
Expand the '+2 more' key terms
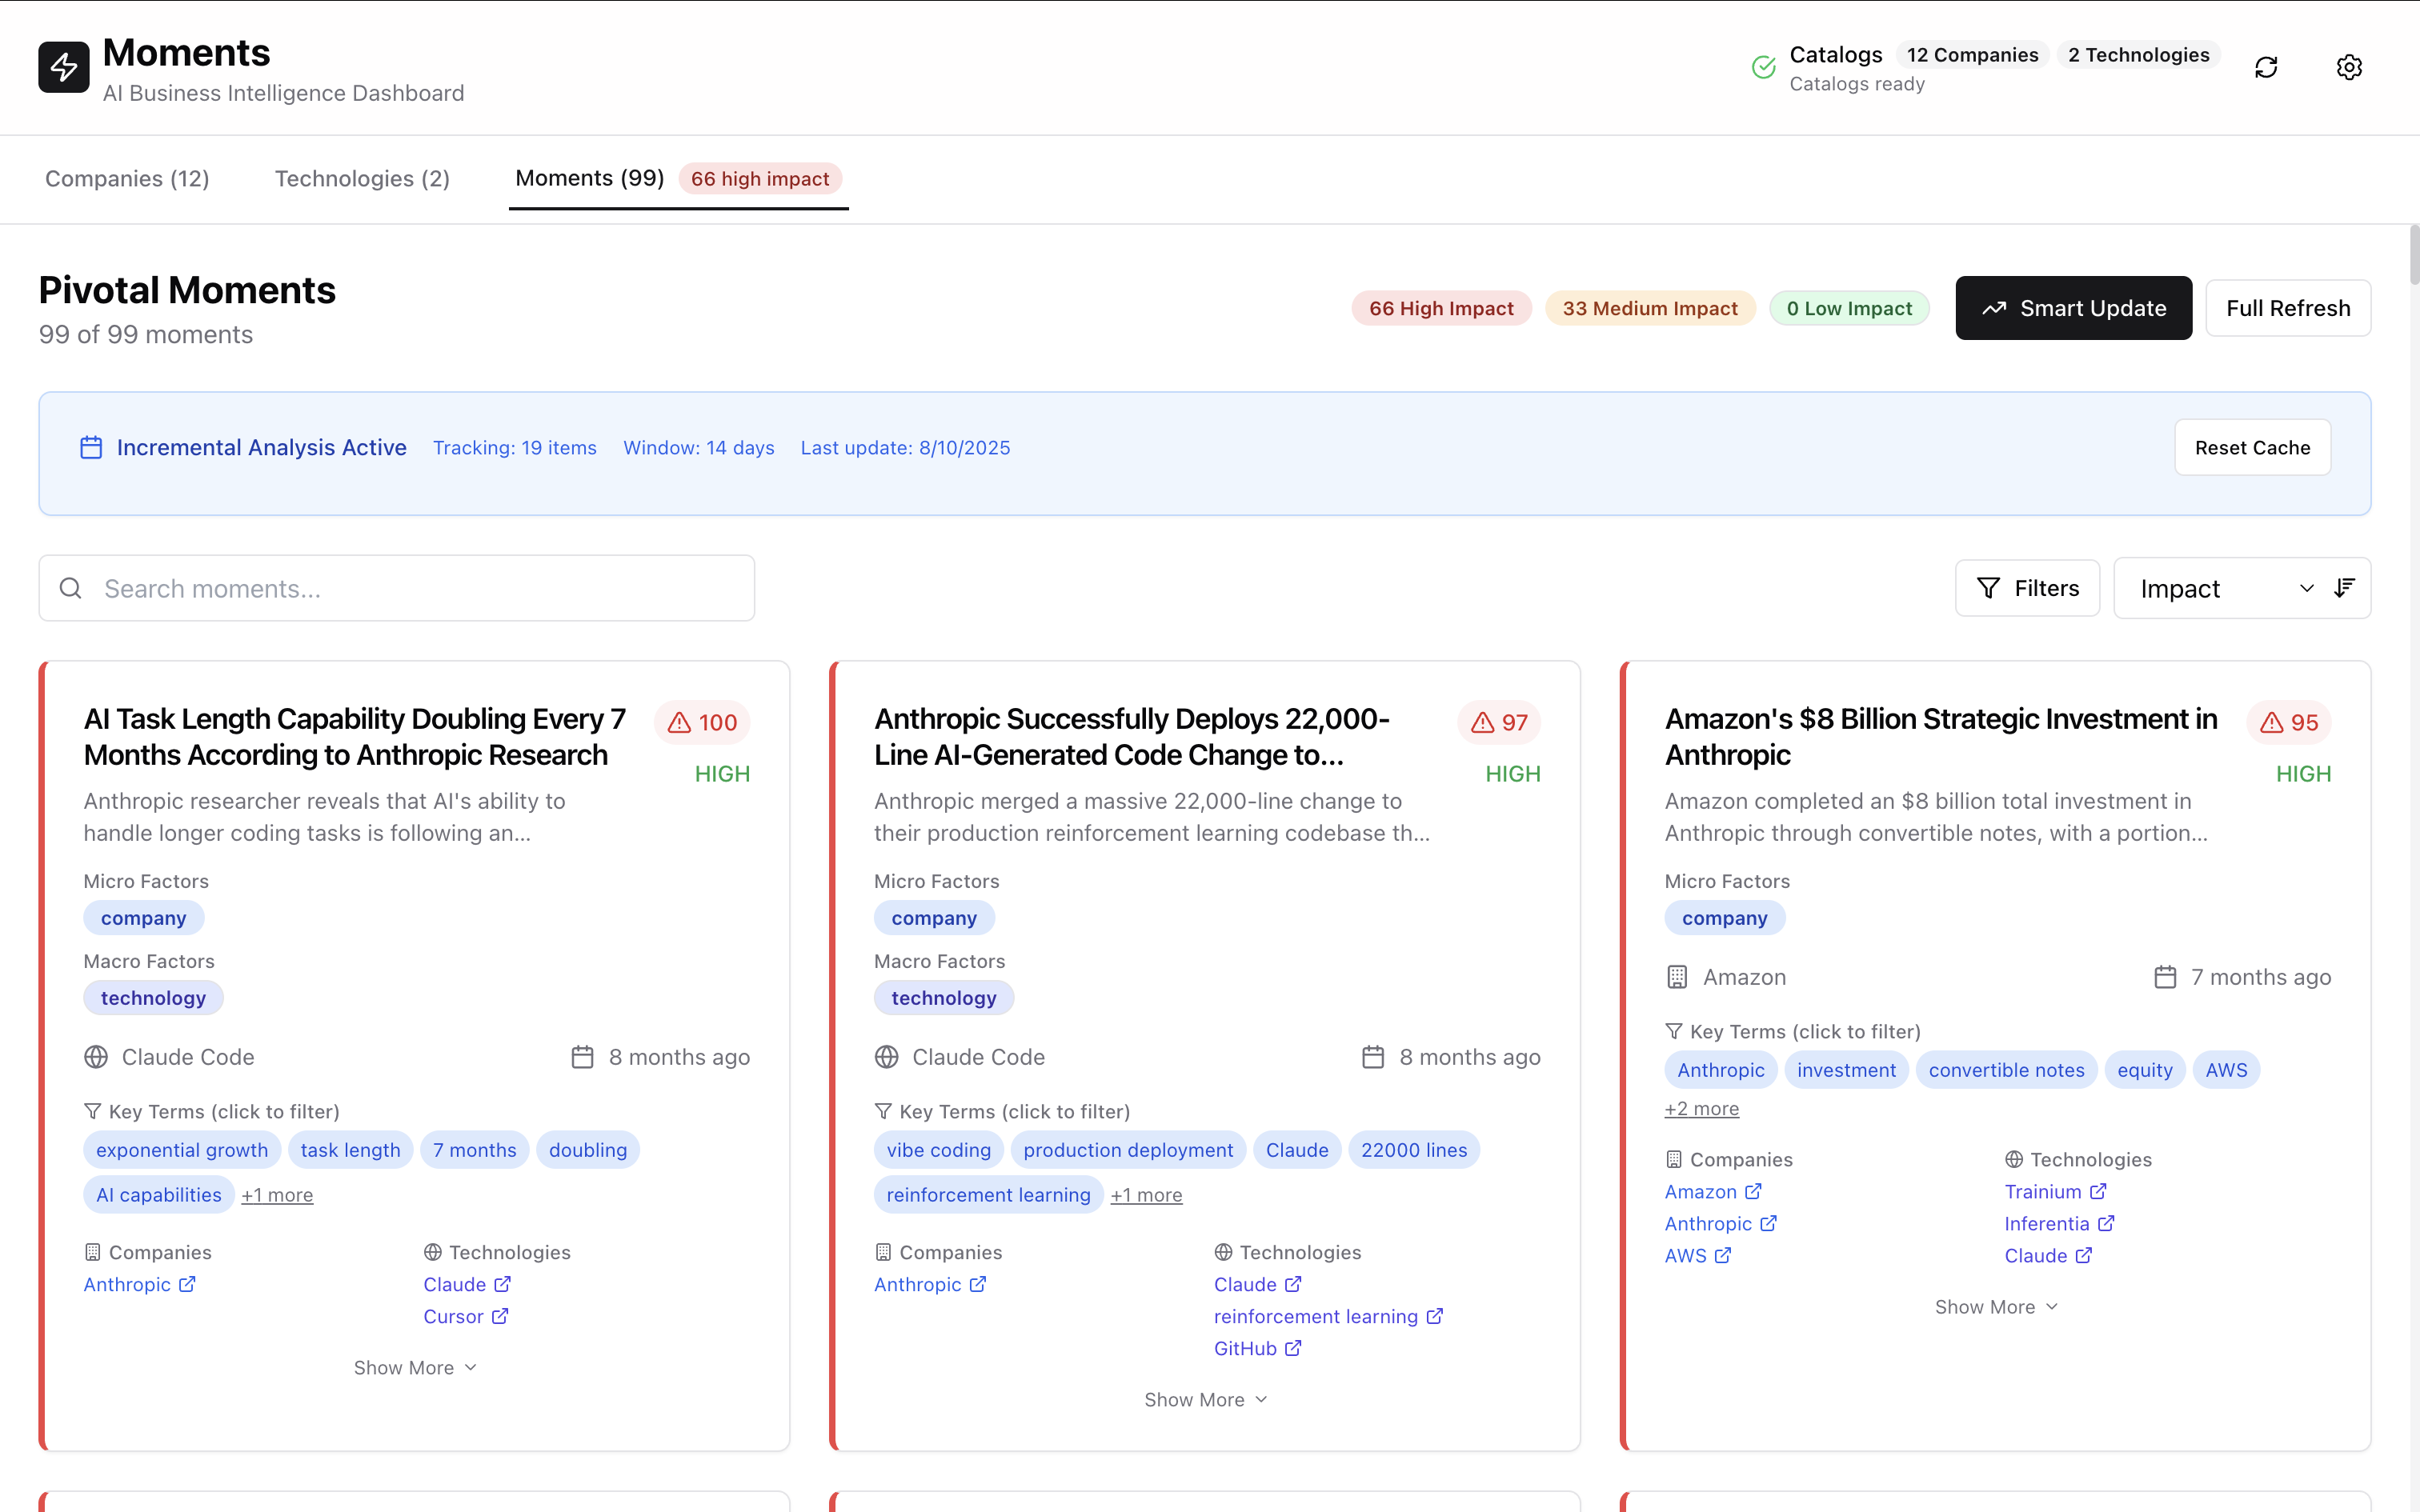1701,1108
